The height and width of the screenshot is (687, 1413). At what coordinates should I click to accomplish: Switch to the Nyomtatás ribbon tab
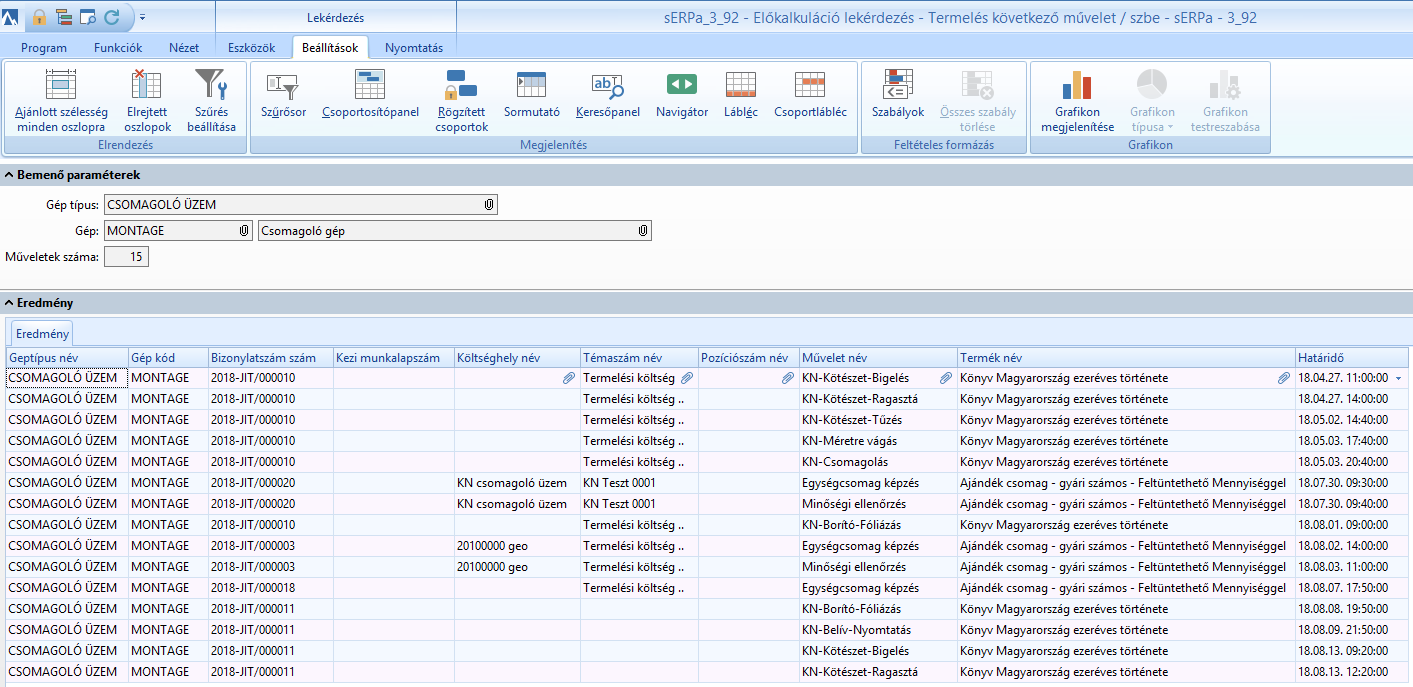point(413,48)
